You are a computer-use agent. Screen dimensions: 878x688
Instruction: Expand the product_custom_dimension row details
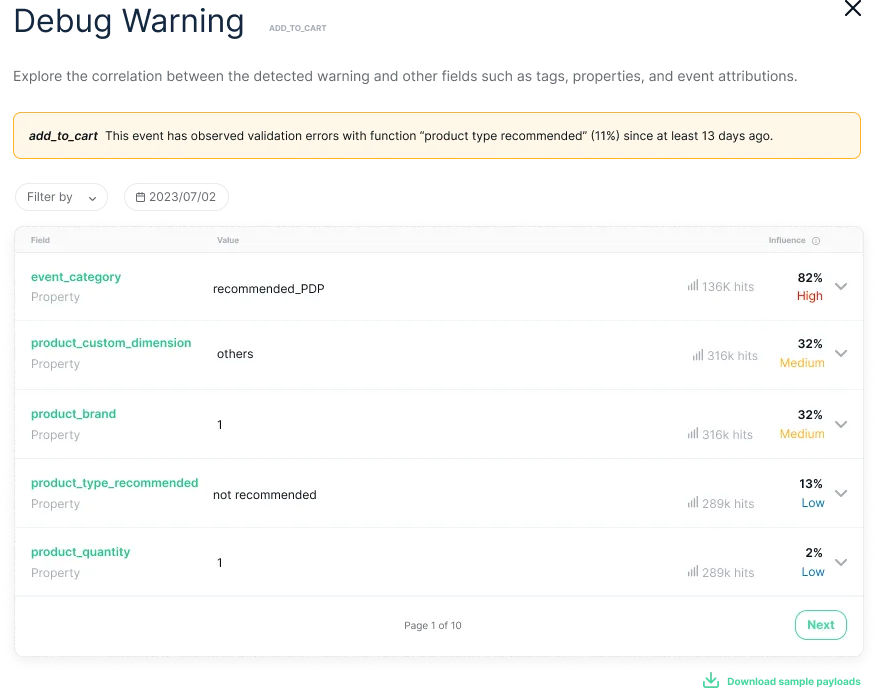coord(841,355)
